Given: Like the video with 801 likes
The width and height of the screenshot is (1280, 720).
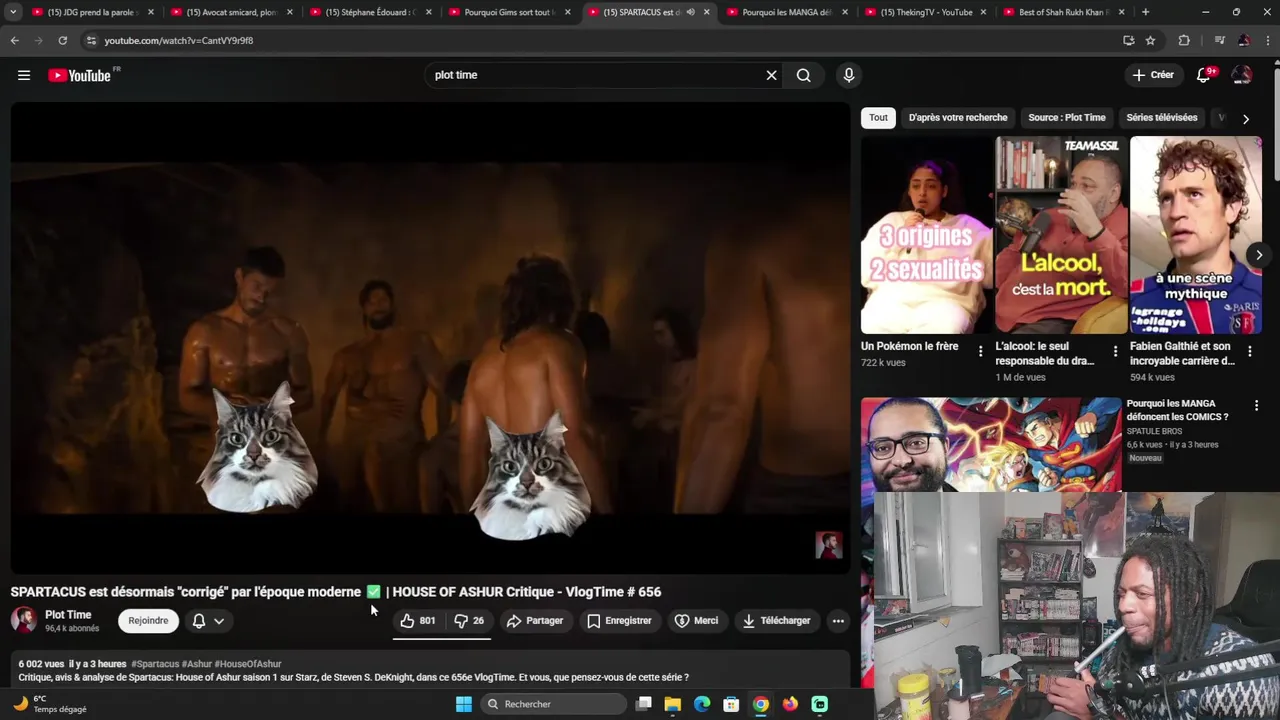Looking at the screenshot, I should coord(418,621).
